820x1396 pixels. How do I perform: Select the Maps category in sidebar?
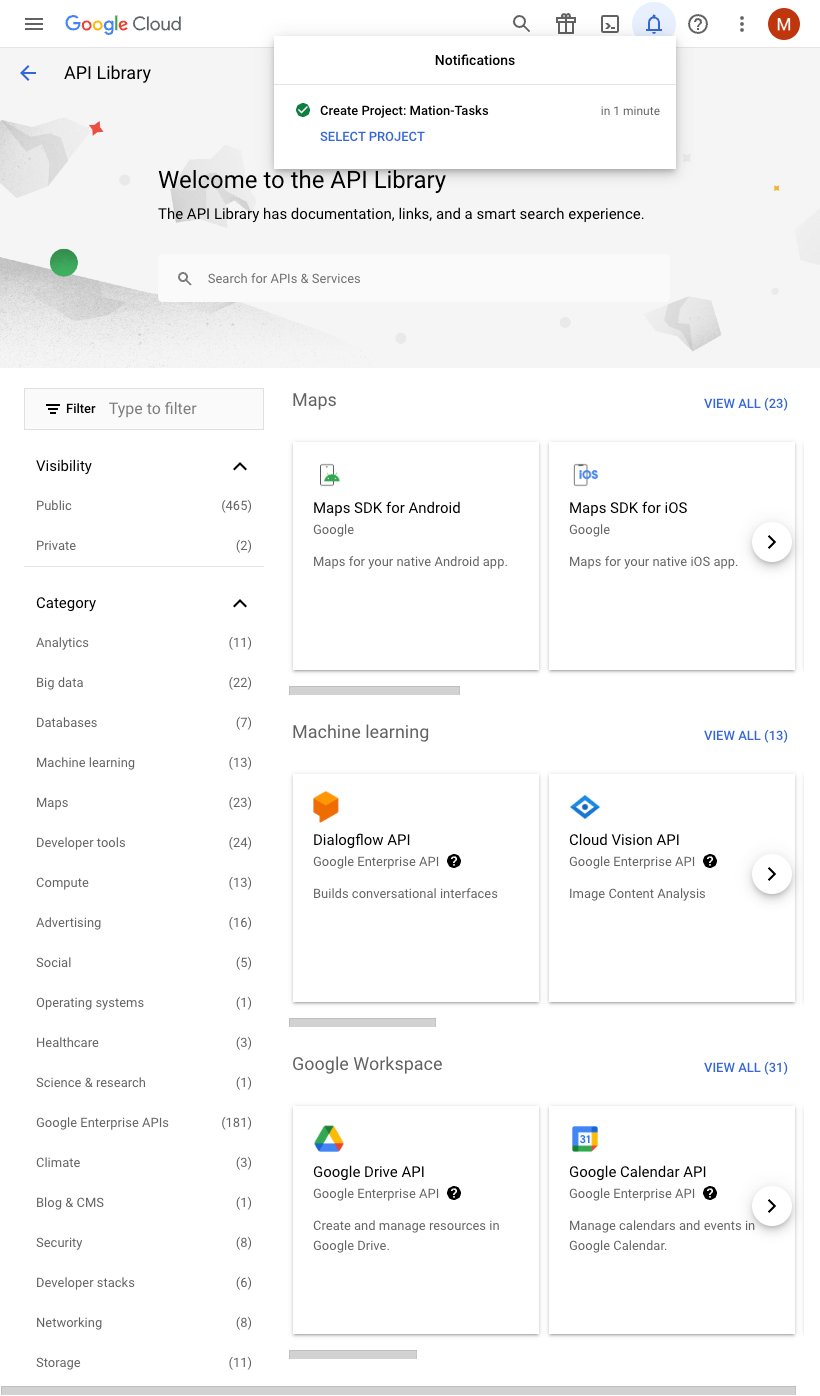click(144, 803)
